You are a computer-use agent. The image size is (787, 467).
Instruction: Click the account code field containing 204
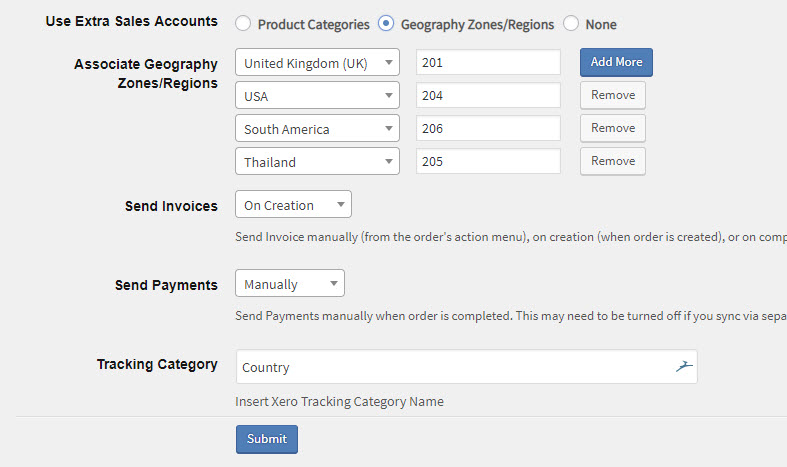coord(488,95)
